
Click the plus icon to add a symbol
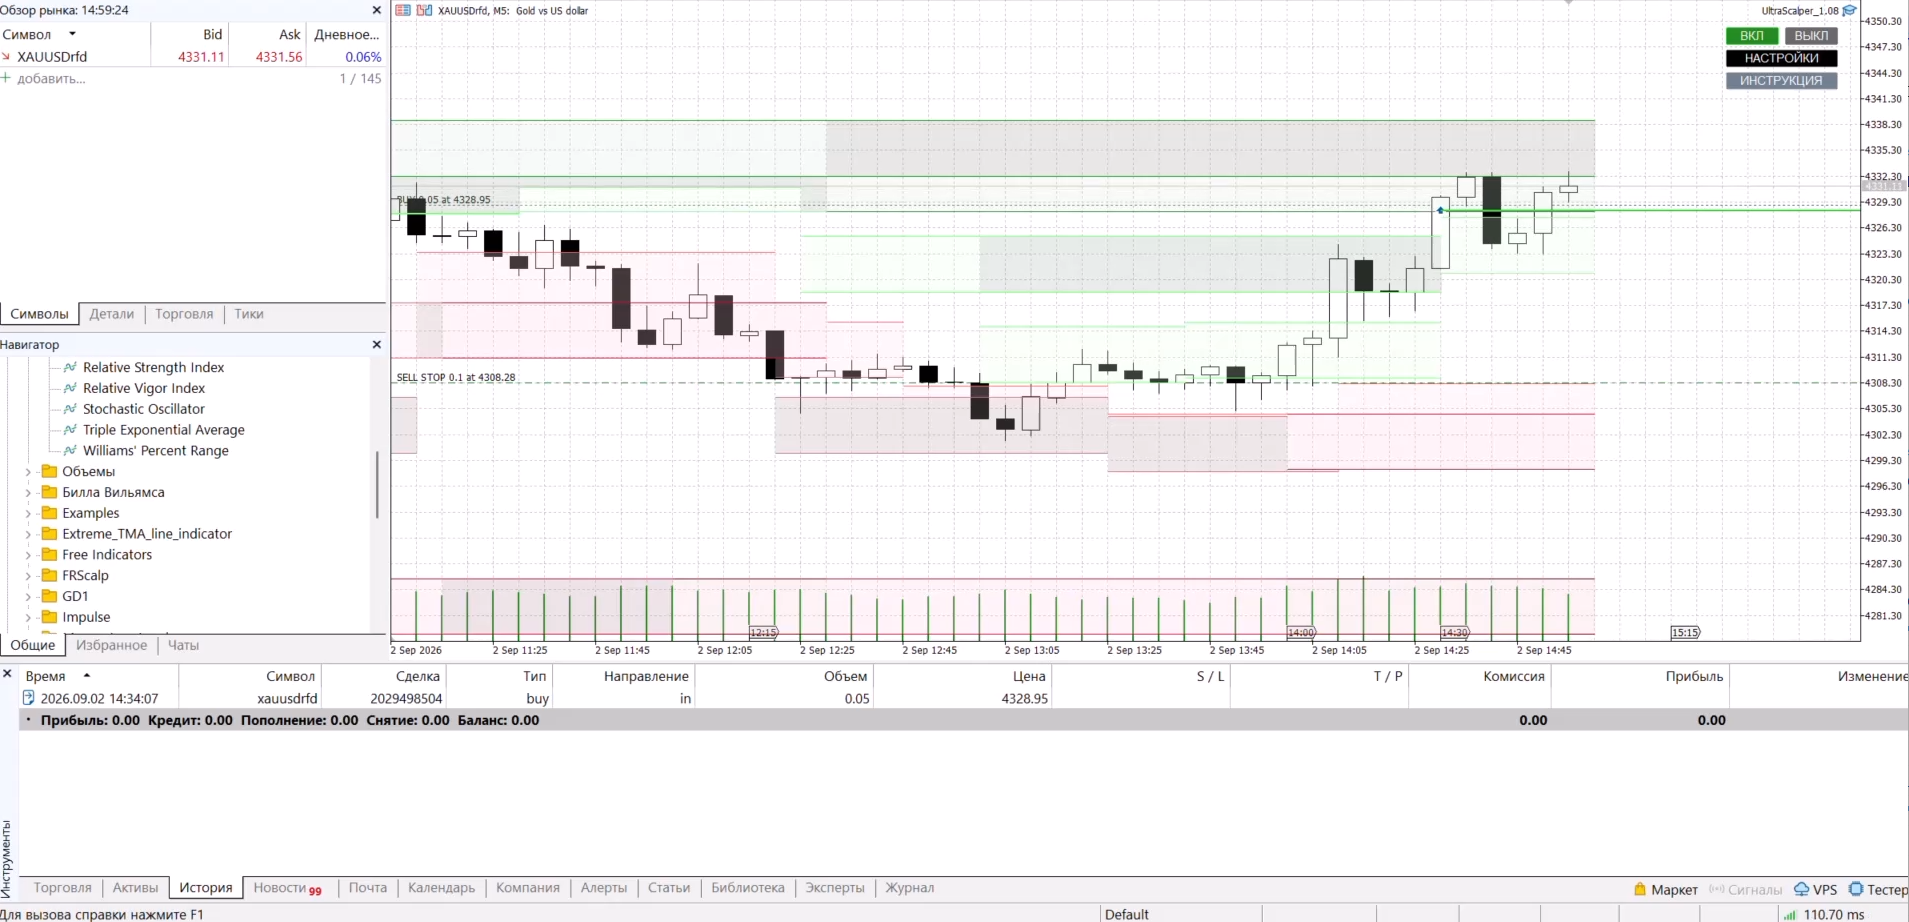[6, 78]
